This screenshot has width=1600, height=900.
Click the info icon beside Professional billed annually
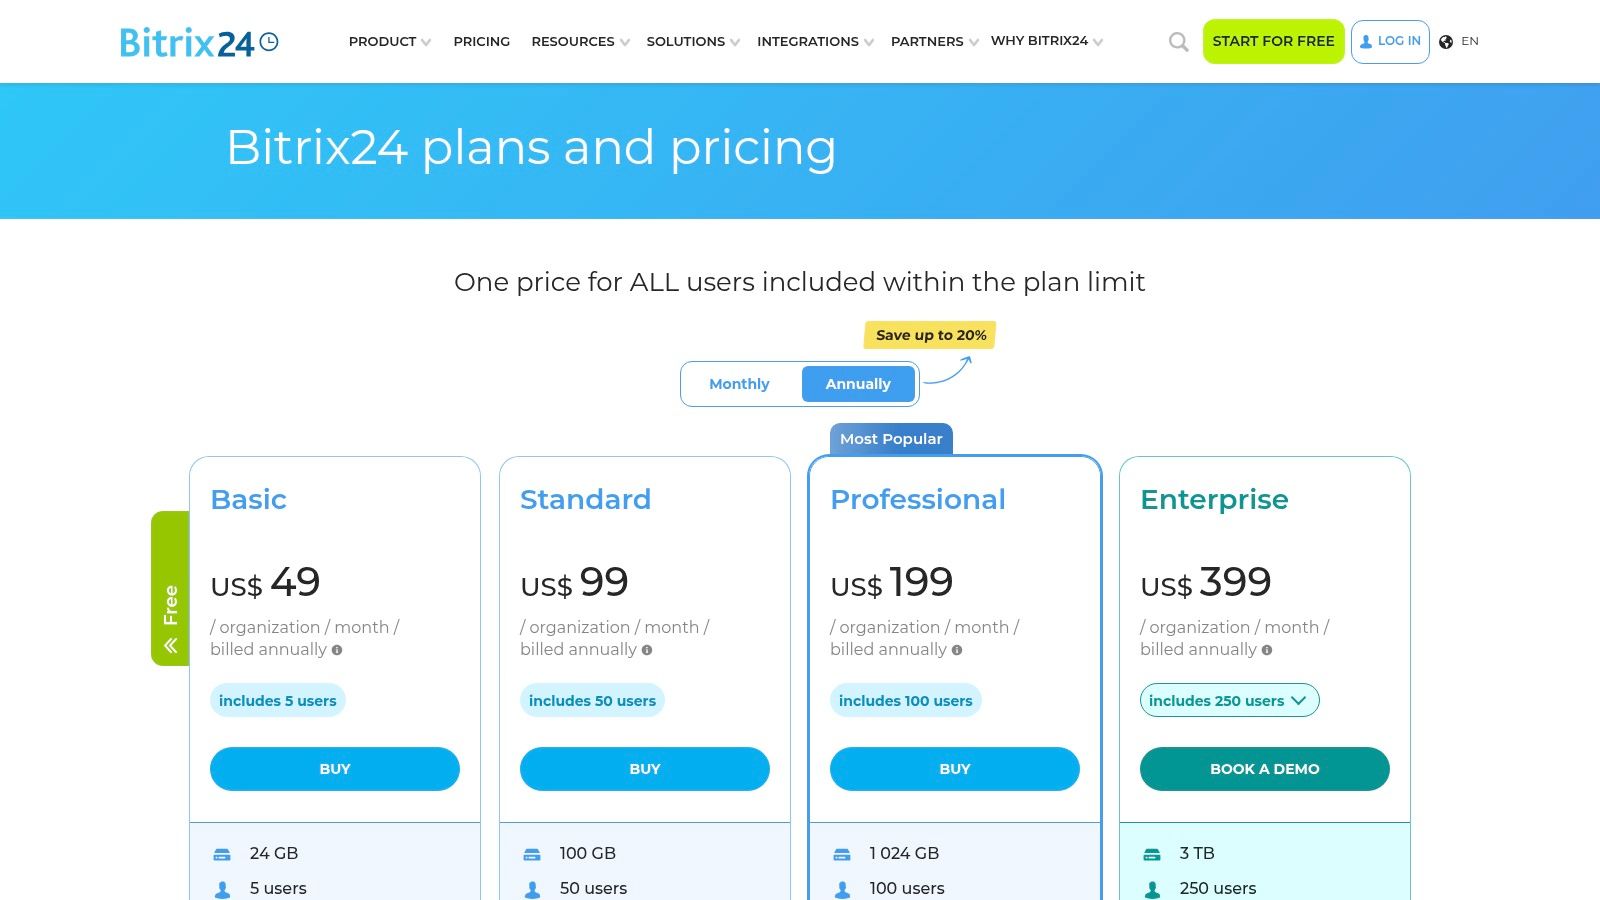[957, 650]
